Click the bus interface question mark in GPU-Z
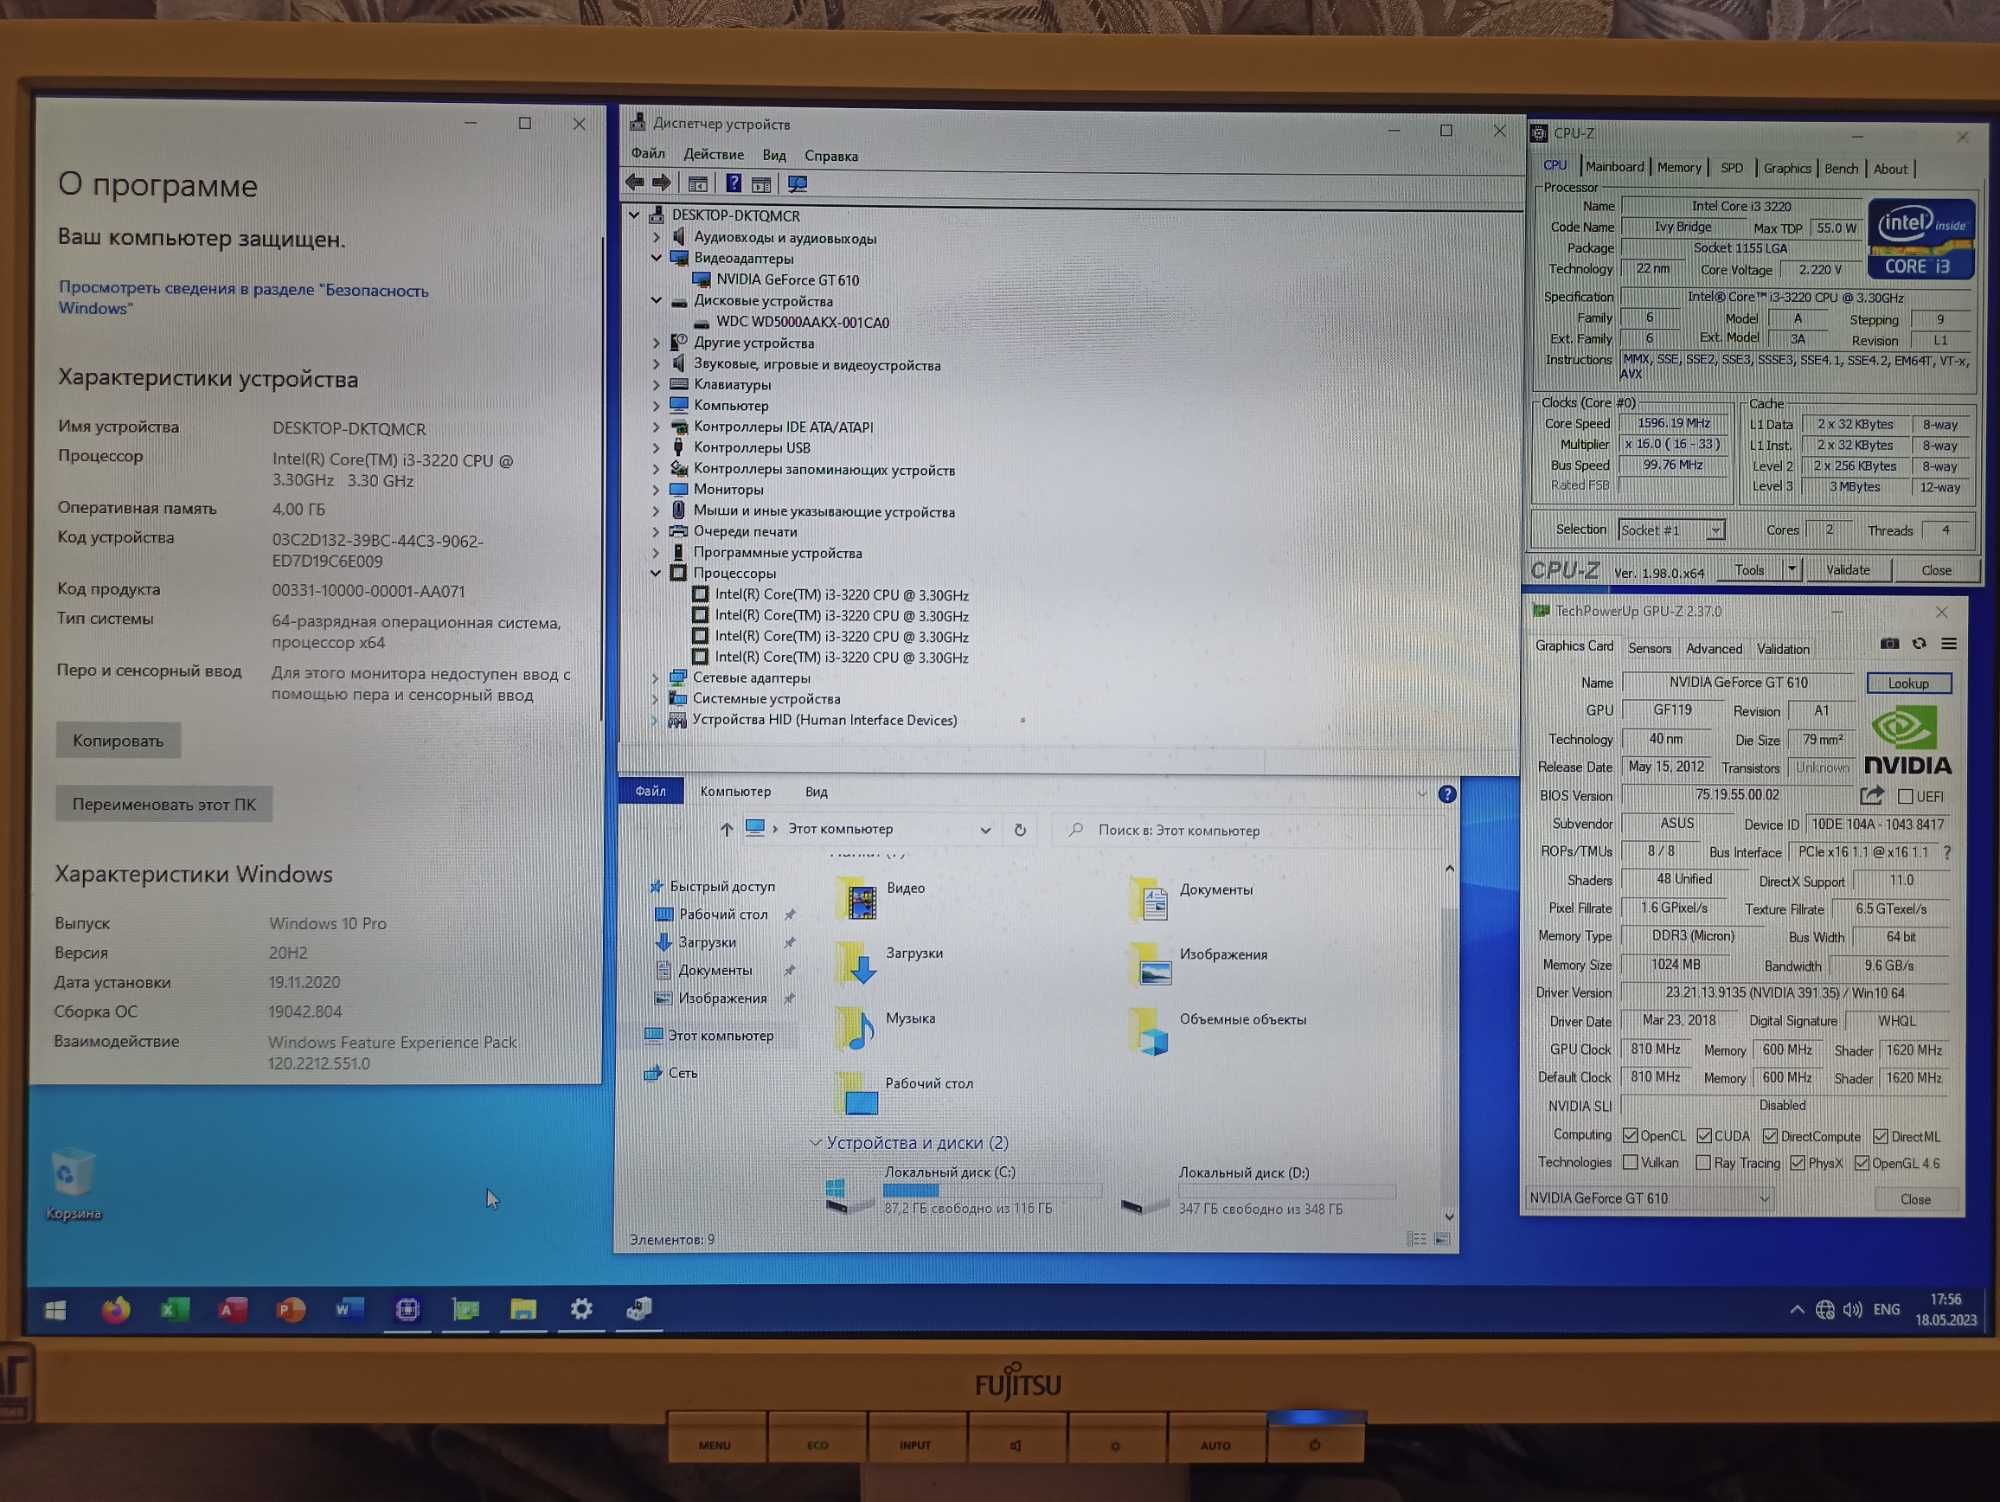 click(1947, 852)
